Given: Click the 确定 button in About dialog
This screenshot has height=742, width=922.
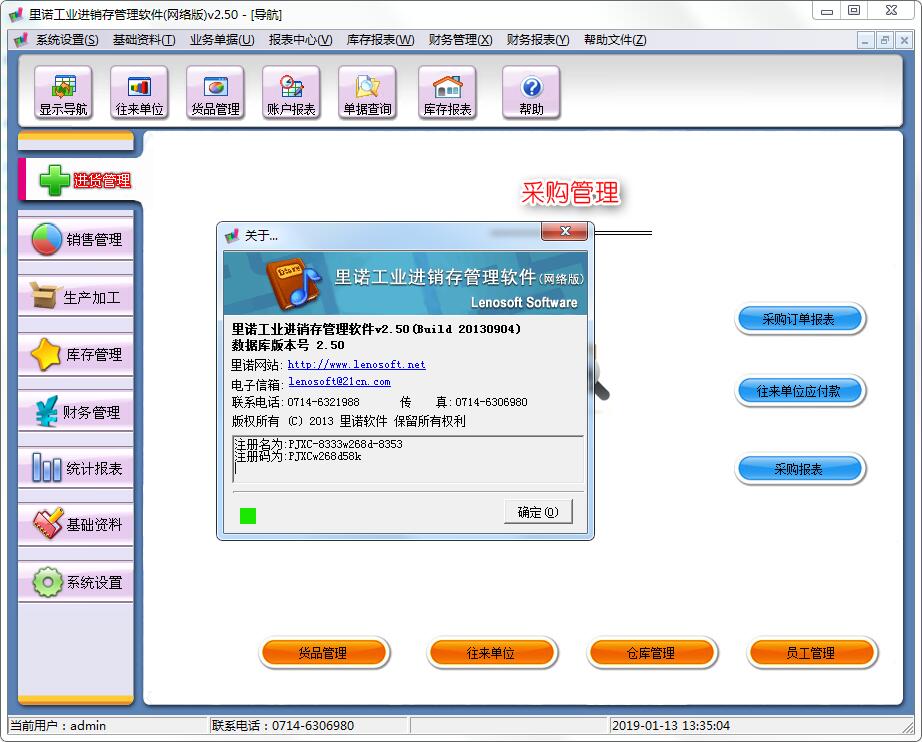Looking at the screenshot, I should pos(537,512).
